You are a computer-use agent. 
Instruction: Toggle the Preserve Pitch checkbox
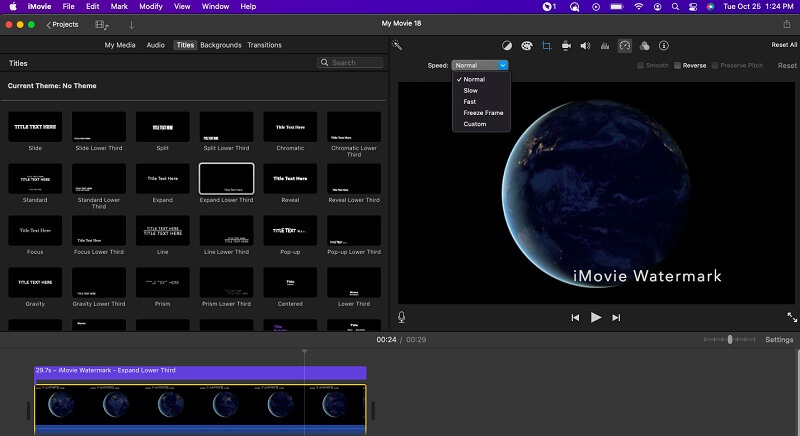click(715, 65)
